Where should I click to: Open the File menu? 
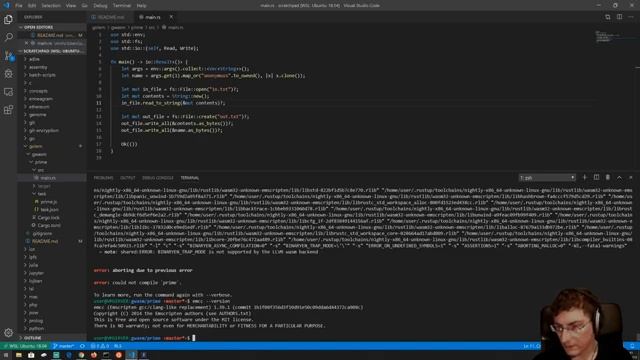click(x=18, y=6)
